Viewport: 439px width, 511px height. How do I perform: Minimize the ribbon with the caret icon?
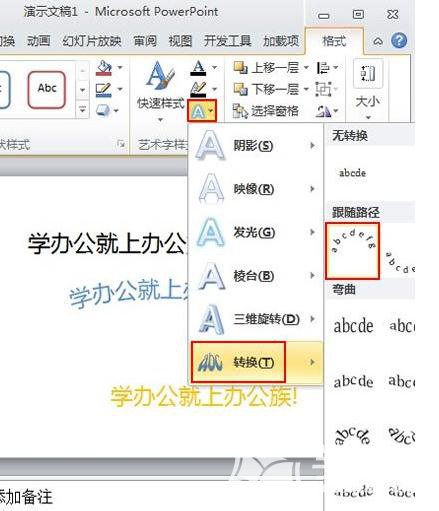coord(377,41)
